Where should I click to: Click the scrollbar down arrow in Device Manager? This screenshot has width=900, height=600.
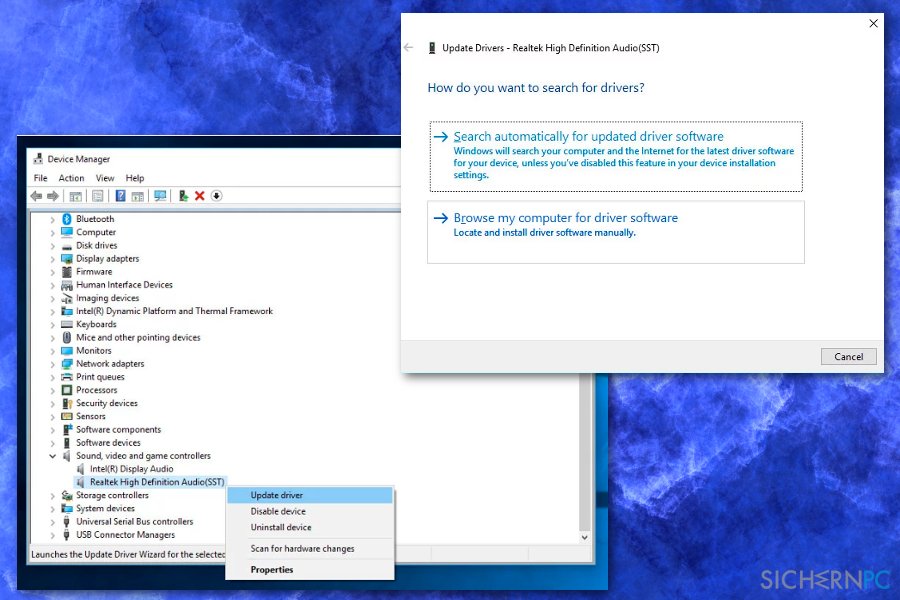pyautogui.click(x=584, y=537)
